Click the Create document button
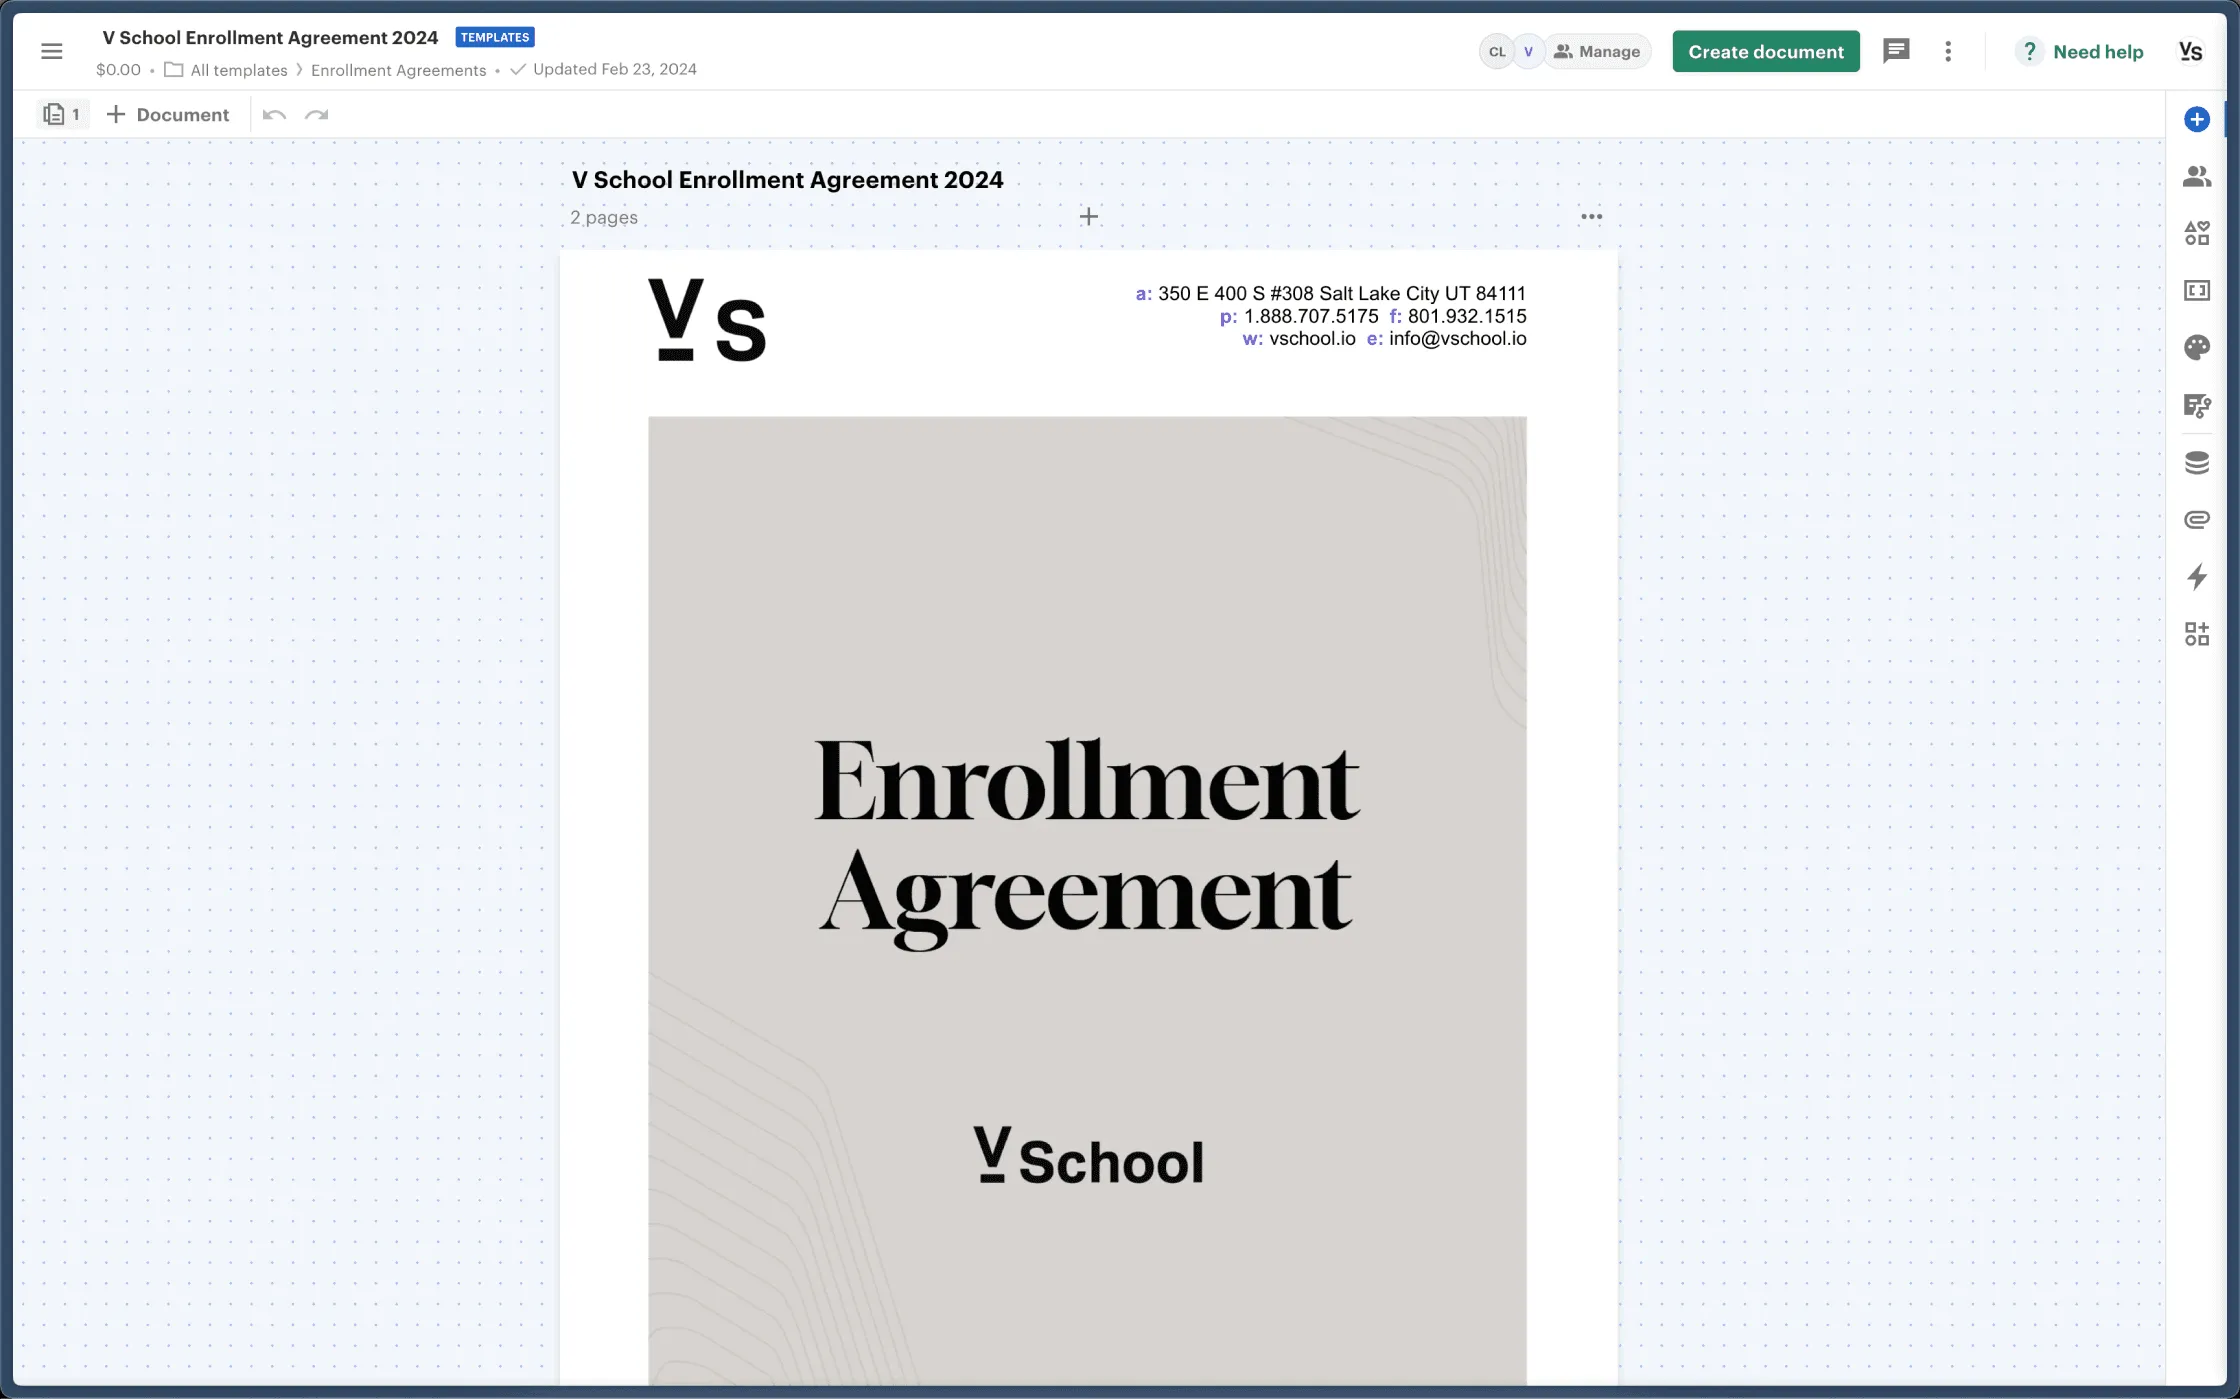This screenshot has width=2240, height=1399. pyautogui.click(x=1766, y=51)
